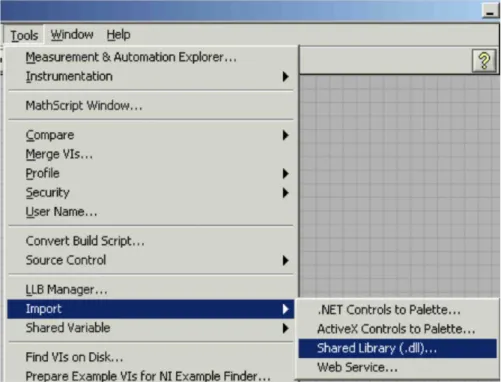Choose Merge VIs from Tools menu

click(x=150, y=154)
